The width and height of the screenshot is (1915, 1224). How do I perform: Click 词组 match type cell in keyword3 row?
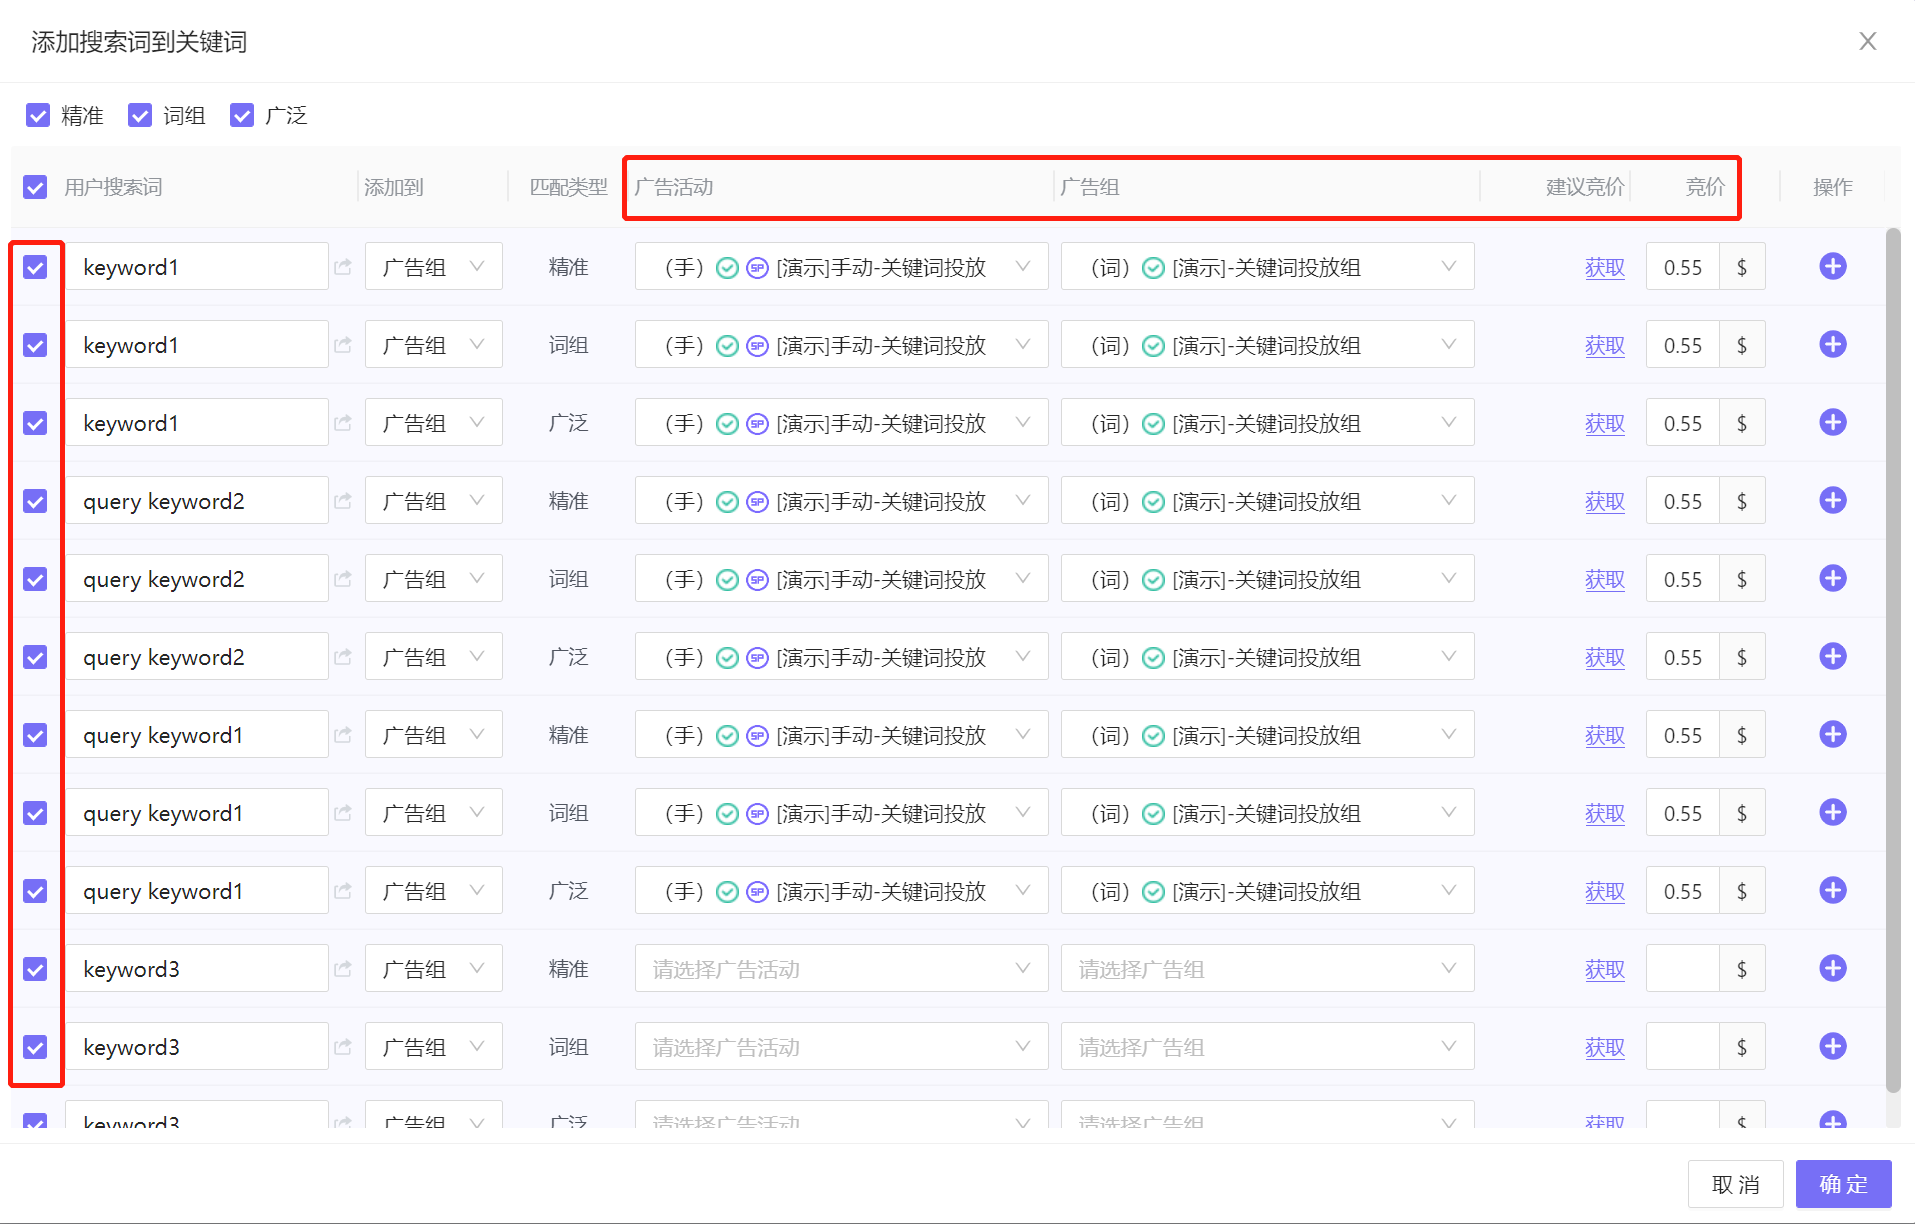pyautogui.click(x=568, y=1047)
